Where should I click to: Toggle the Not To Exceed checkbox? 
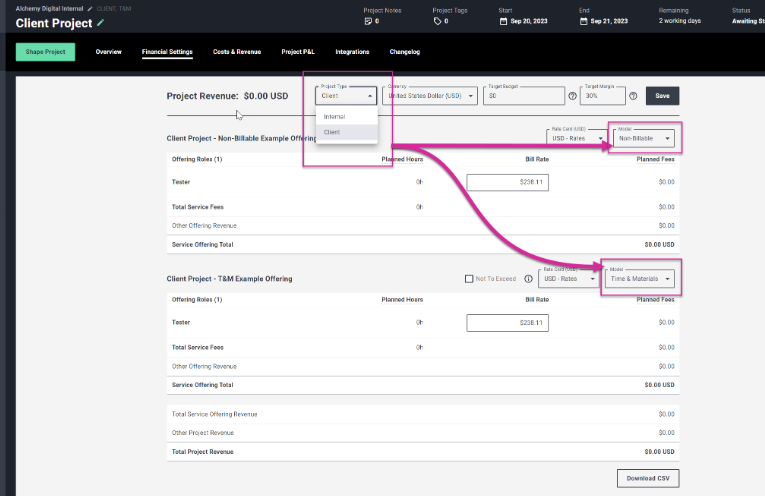click(469, 278)
